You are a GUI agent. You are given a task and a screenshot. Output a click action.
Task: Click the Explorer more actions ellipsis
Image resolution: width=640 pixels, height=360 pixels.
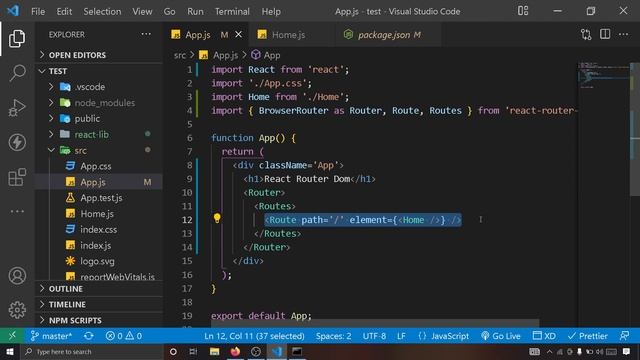pos(146,34)
